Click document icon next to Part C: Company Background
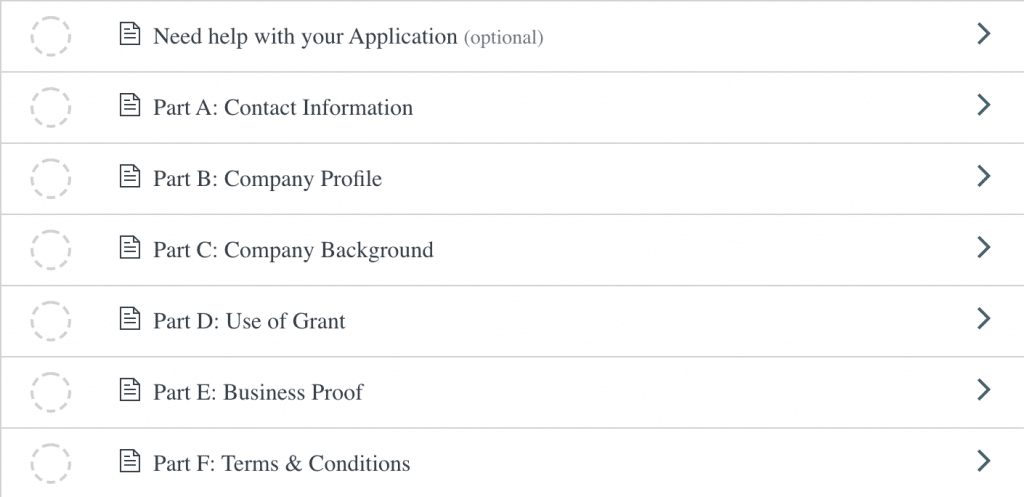 (130, 247)
